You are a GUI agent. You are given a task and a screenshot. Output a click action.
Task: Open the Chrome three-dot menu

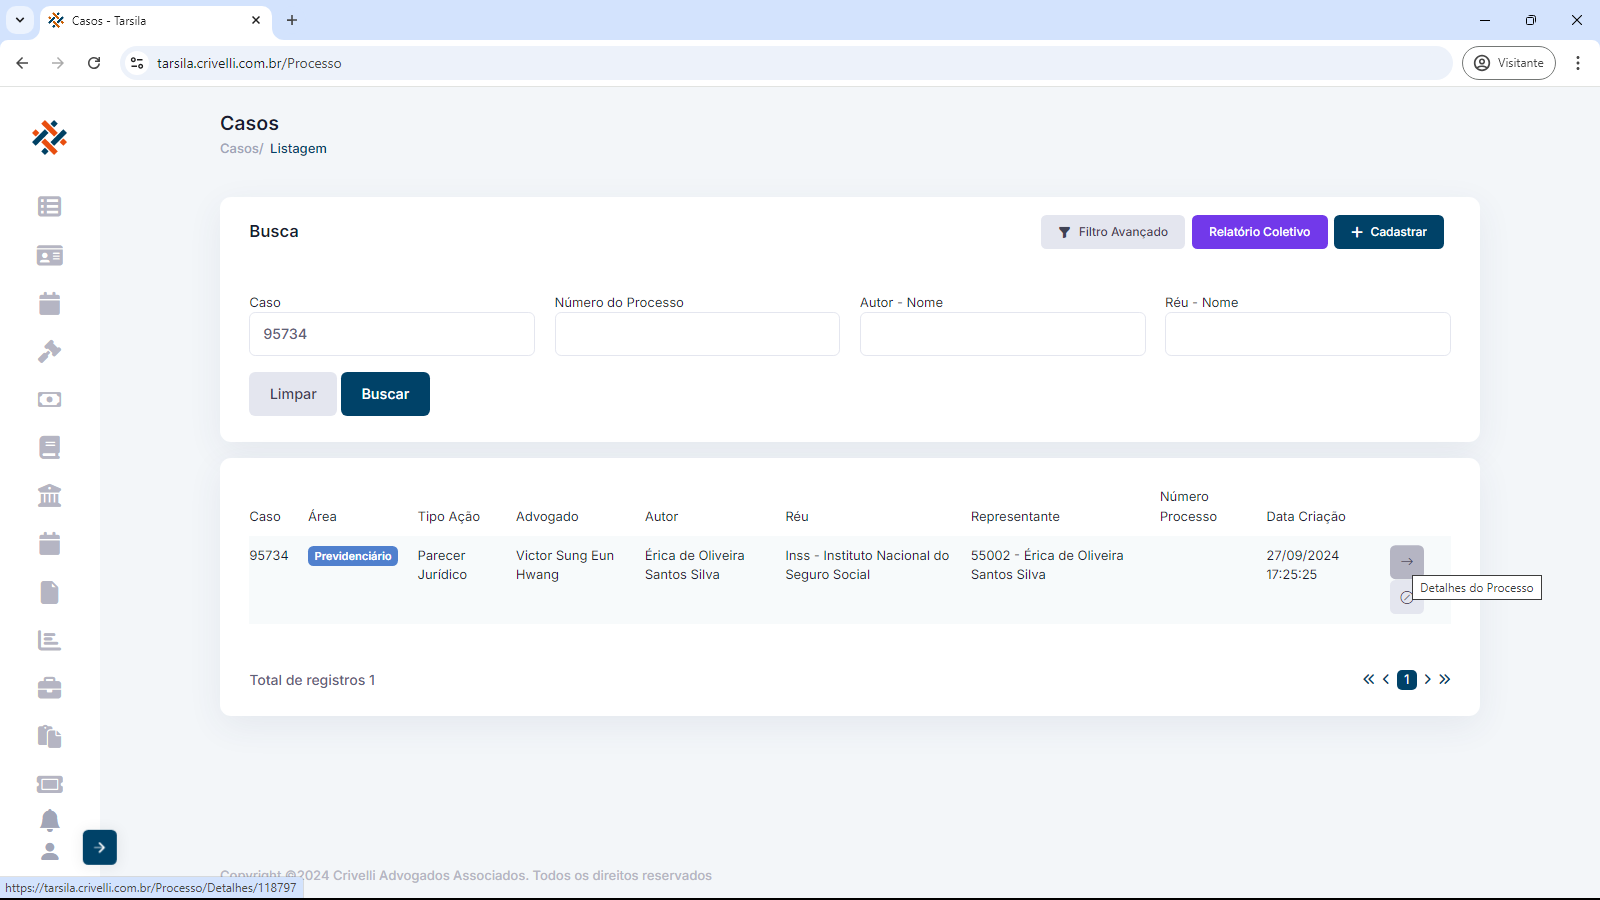coord(1577,63)
